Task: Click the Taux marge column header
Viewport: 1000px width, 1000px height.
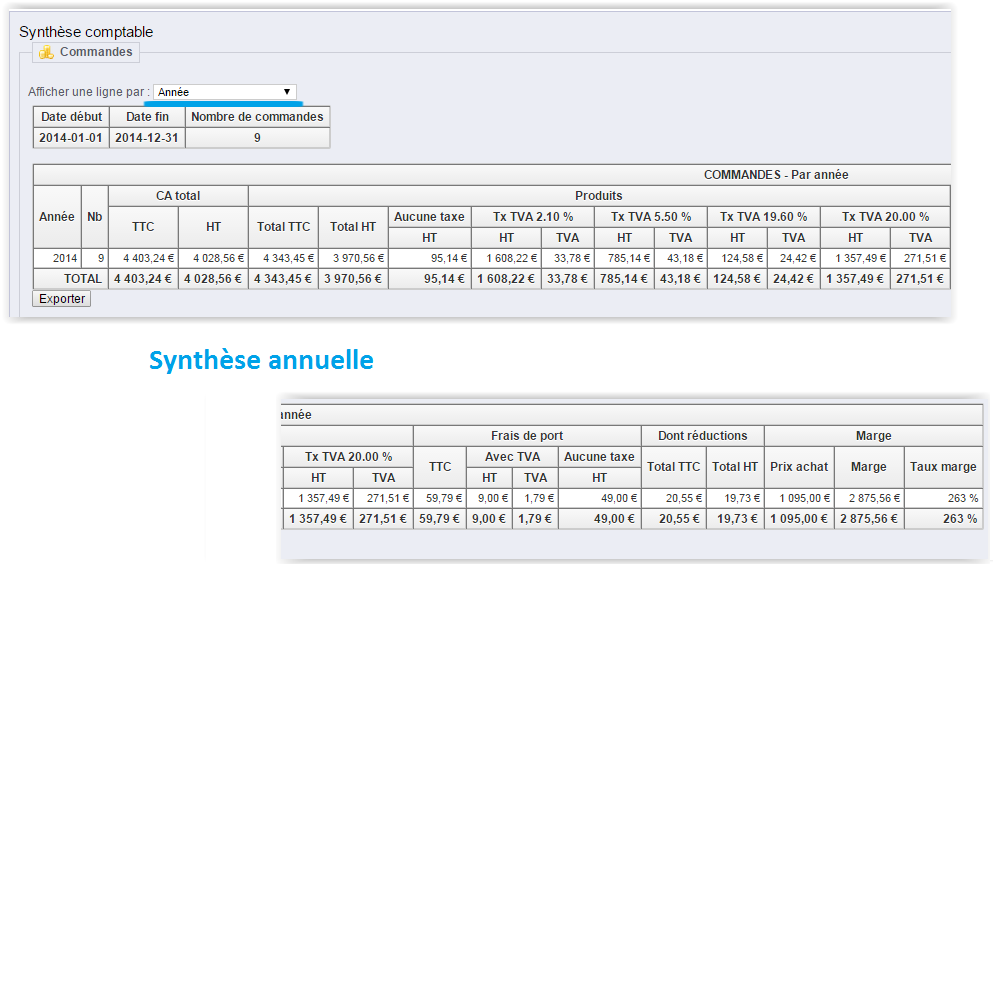Action: click(x=943, y=467)
